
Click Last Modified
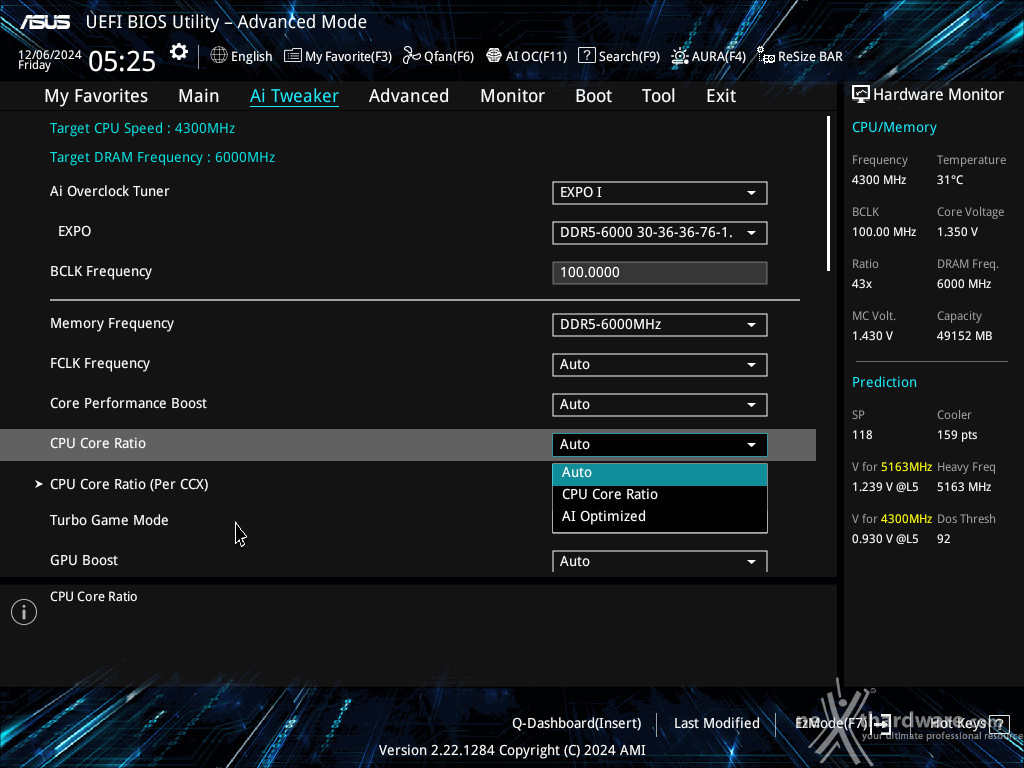(x=716, y=723)
